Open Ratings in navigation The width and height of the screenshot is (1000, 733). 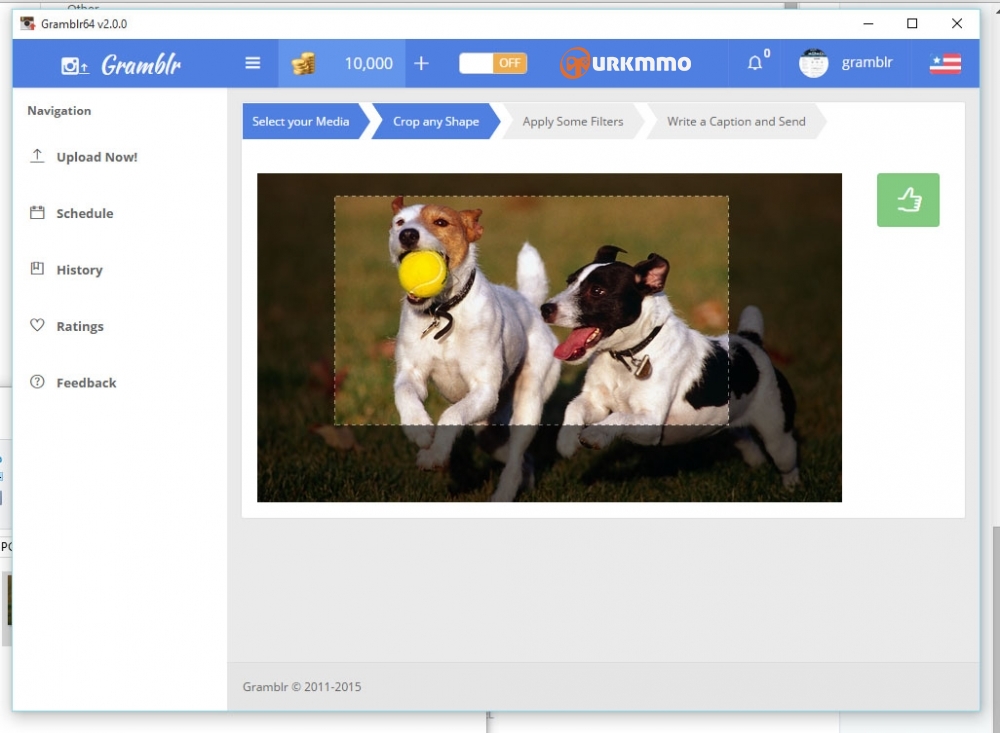coord(80,326)
